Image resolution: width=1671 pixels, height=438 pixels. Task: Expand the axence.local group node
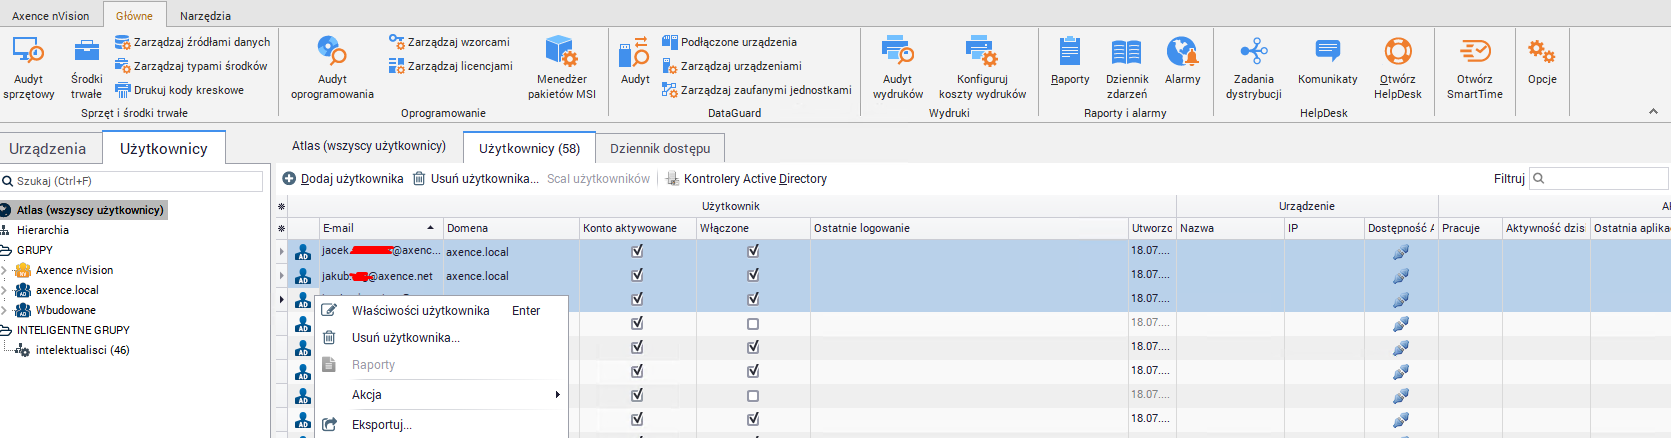click(x=5, y=290)
